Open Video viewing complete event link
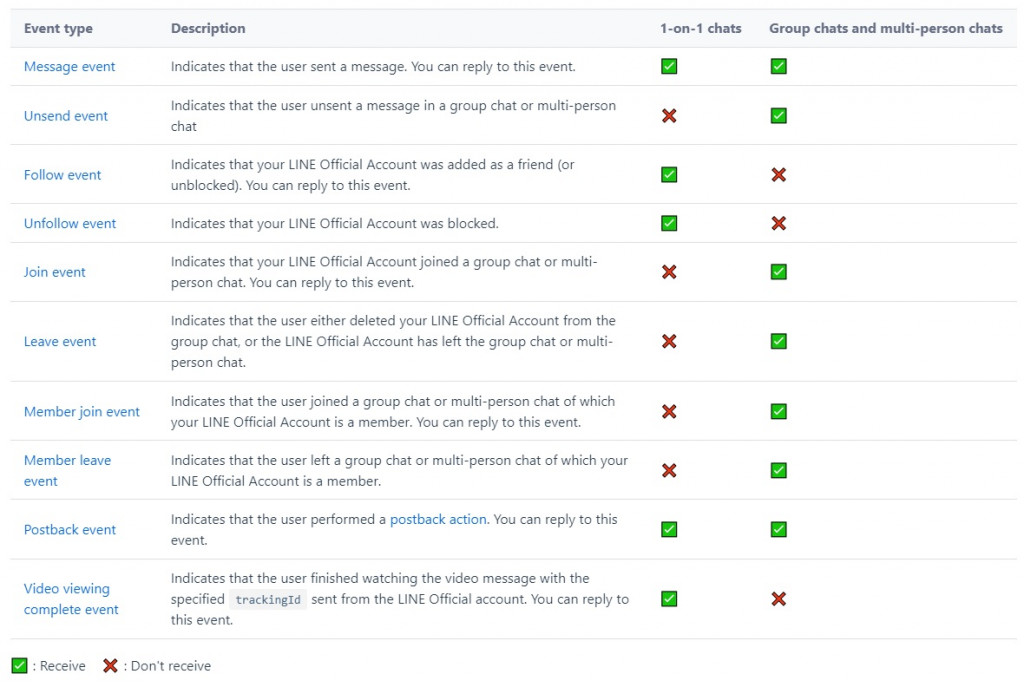The height and width of the screenshot is (687, 1024). coord(67,589)
